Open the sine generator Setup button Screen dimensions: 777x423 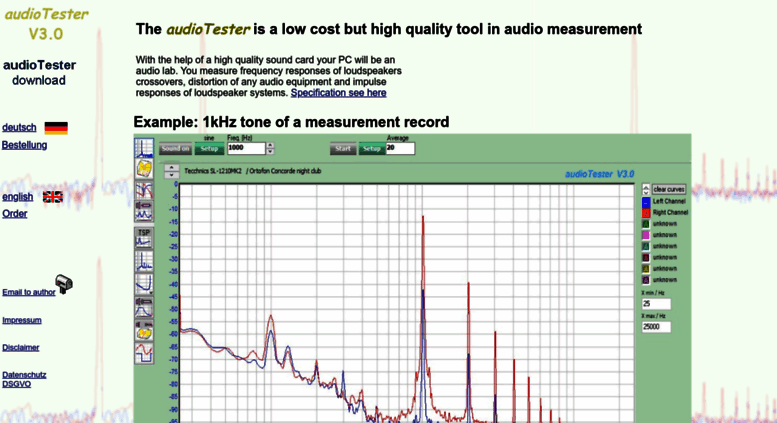coord(209,149)
